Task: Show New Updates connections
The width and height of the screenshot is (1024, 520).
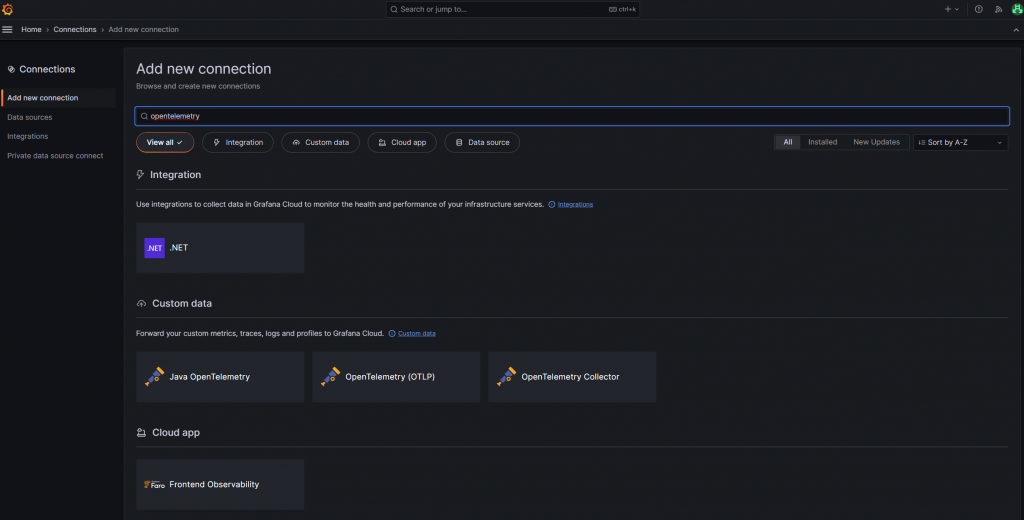Action: 876,142
